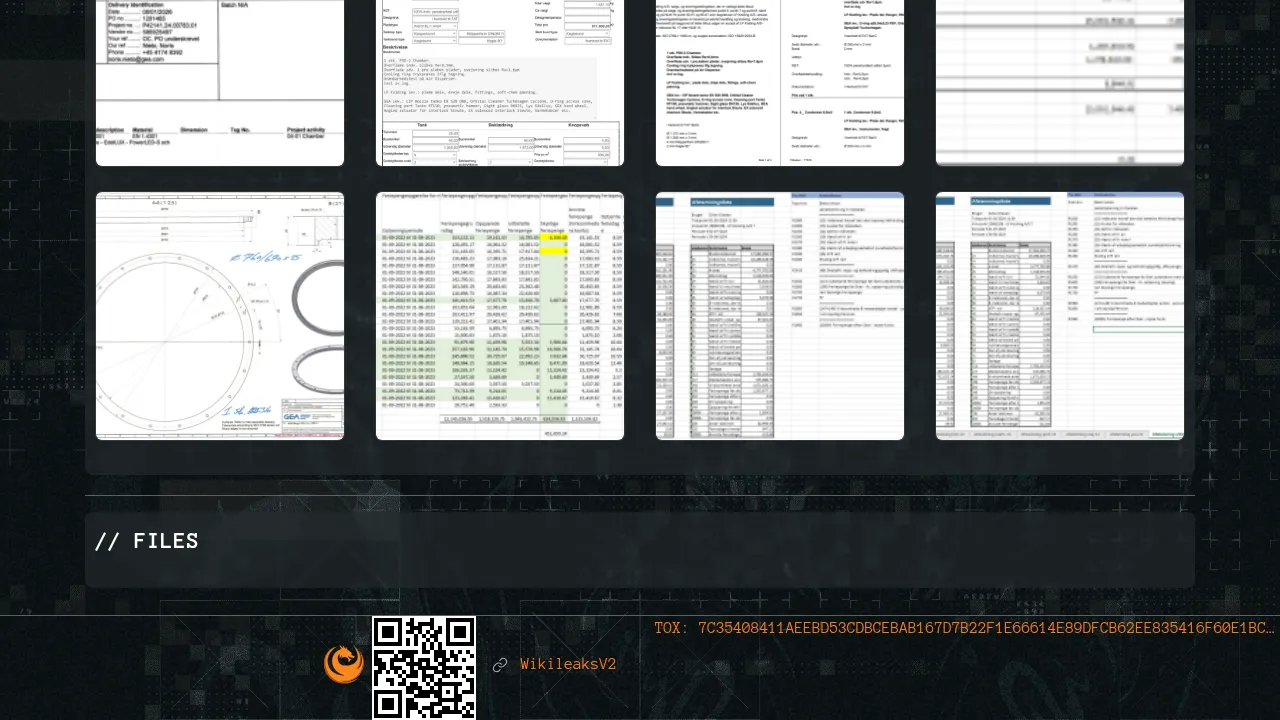Open third bottom-row spreadsheet thumbnail with blue header
Screen dimensions: 1280x720
(780, 316)
